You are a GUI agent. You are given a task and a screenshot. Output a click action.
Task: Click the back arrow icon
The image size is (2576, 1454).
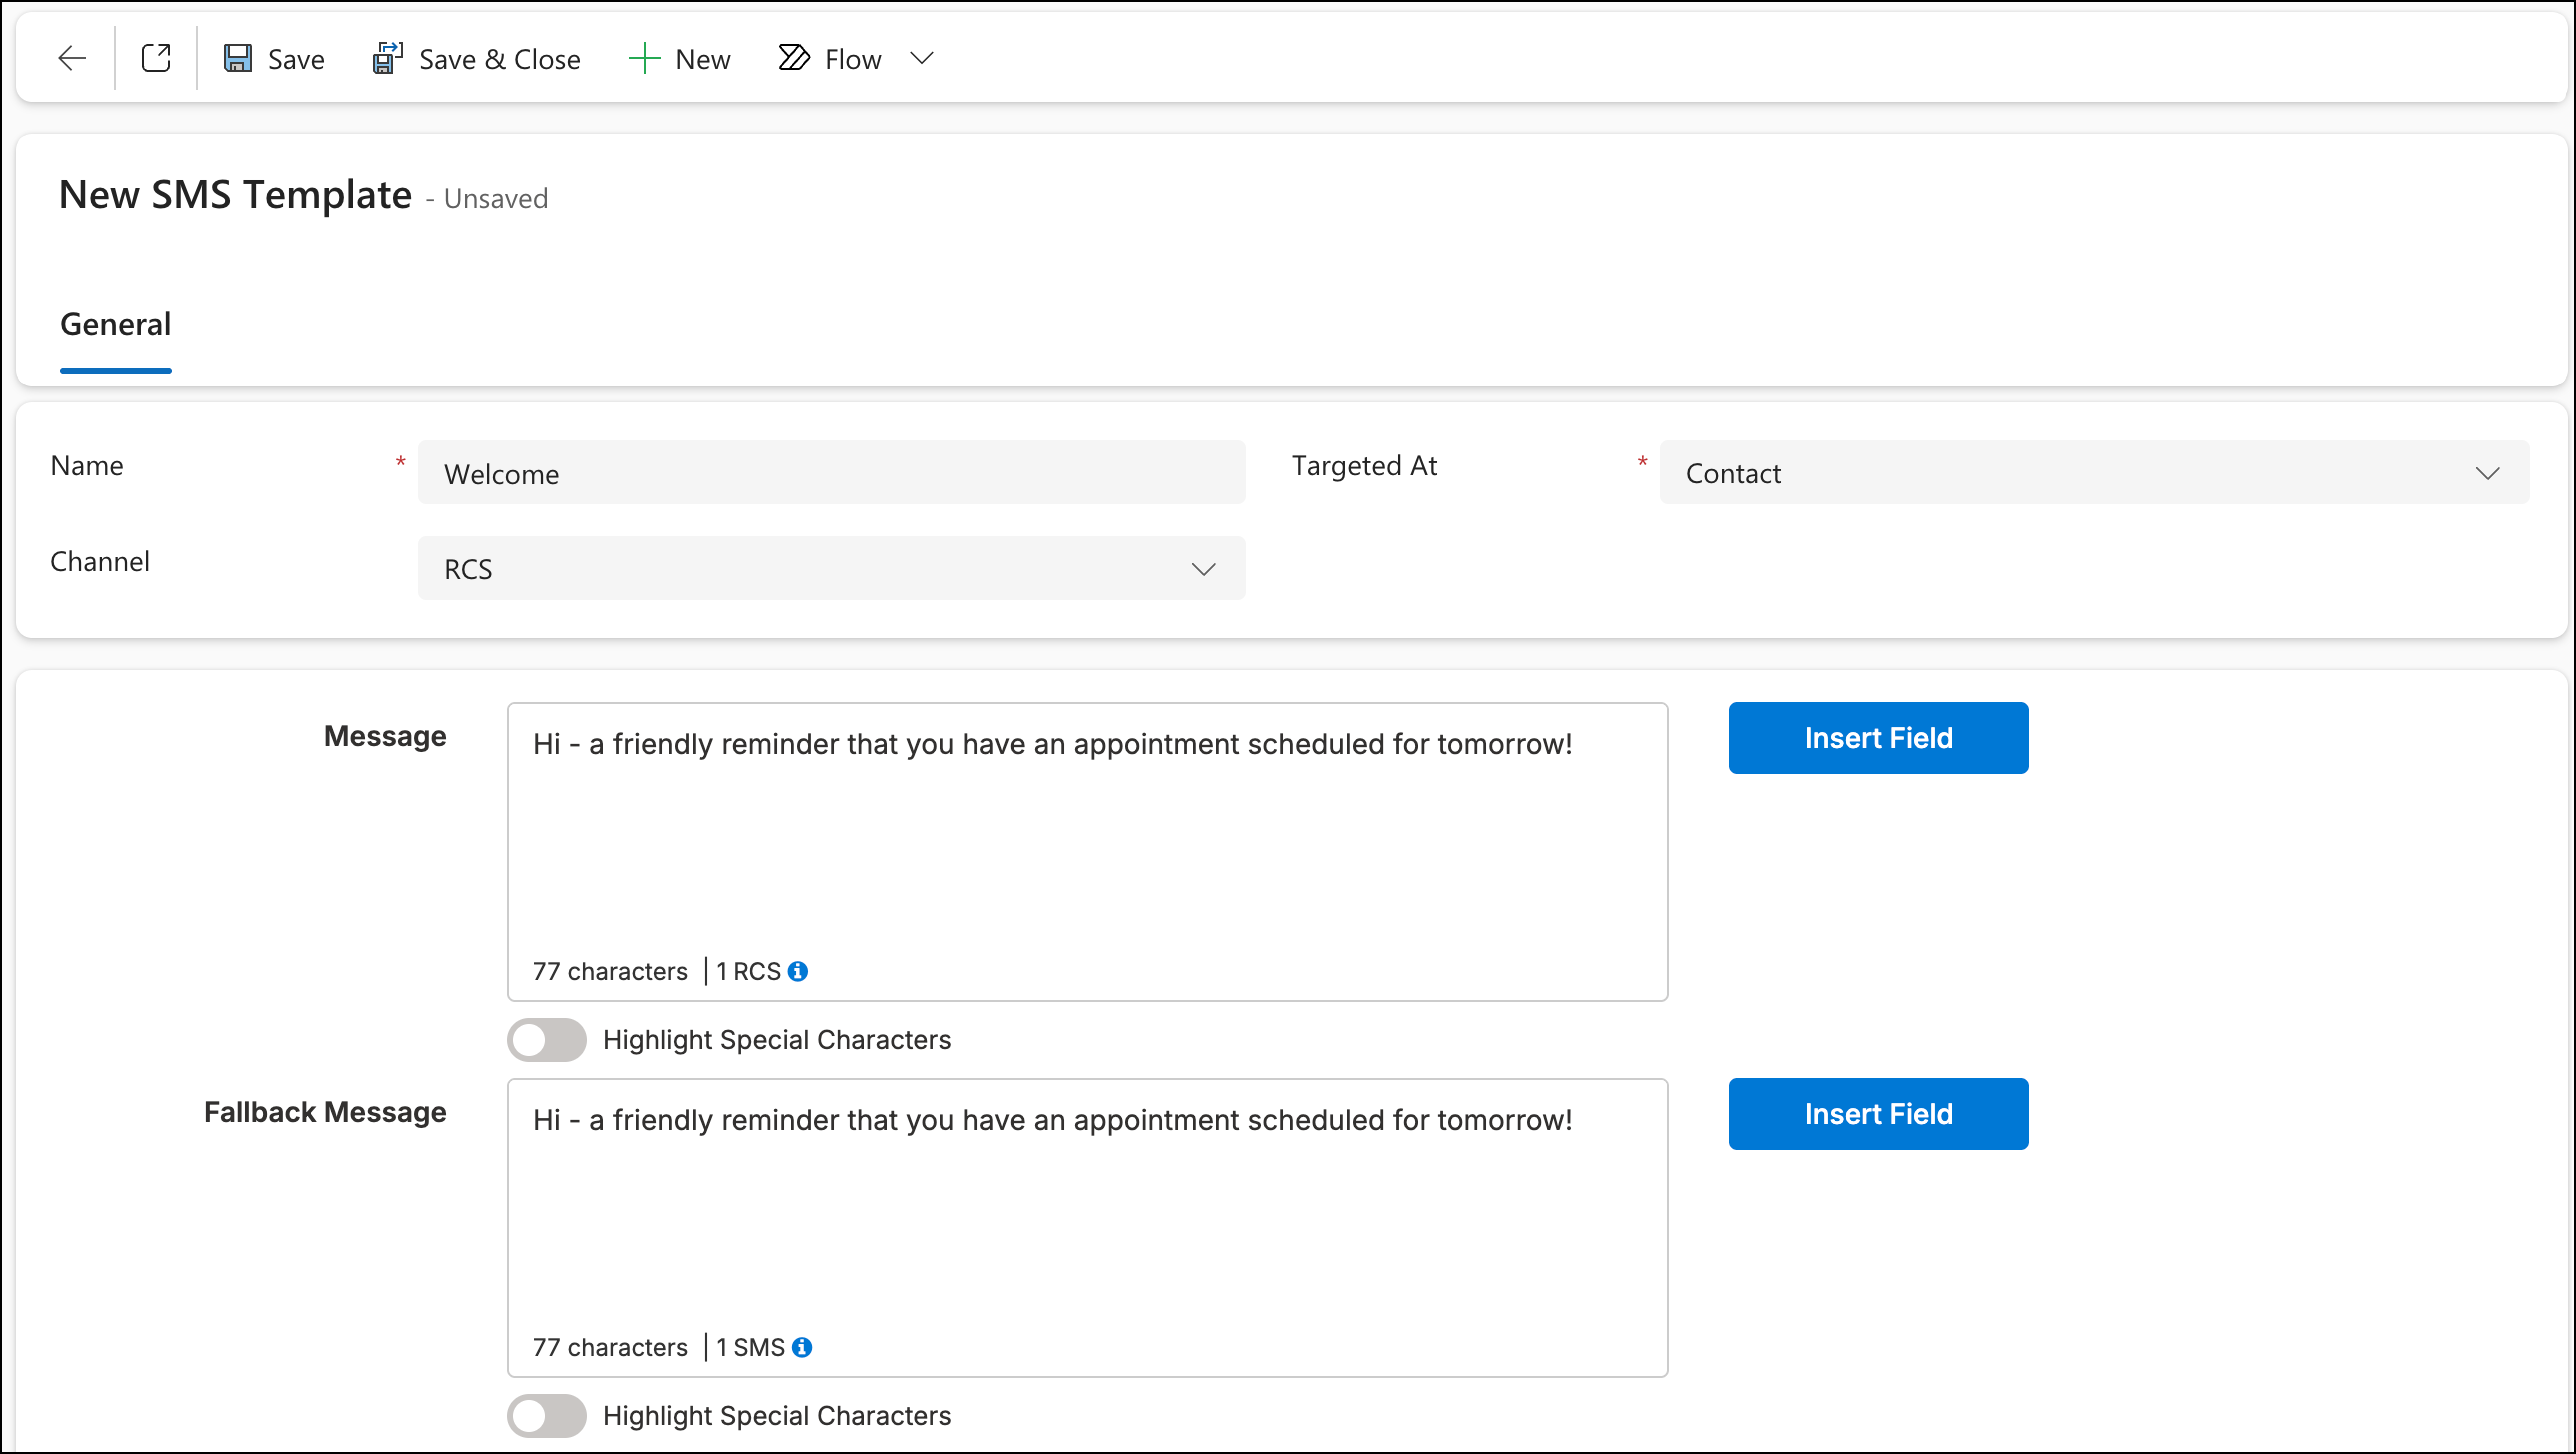(x=72, y=59)
